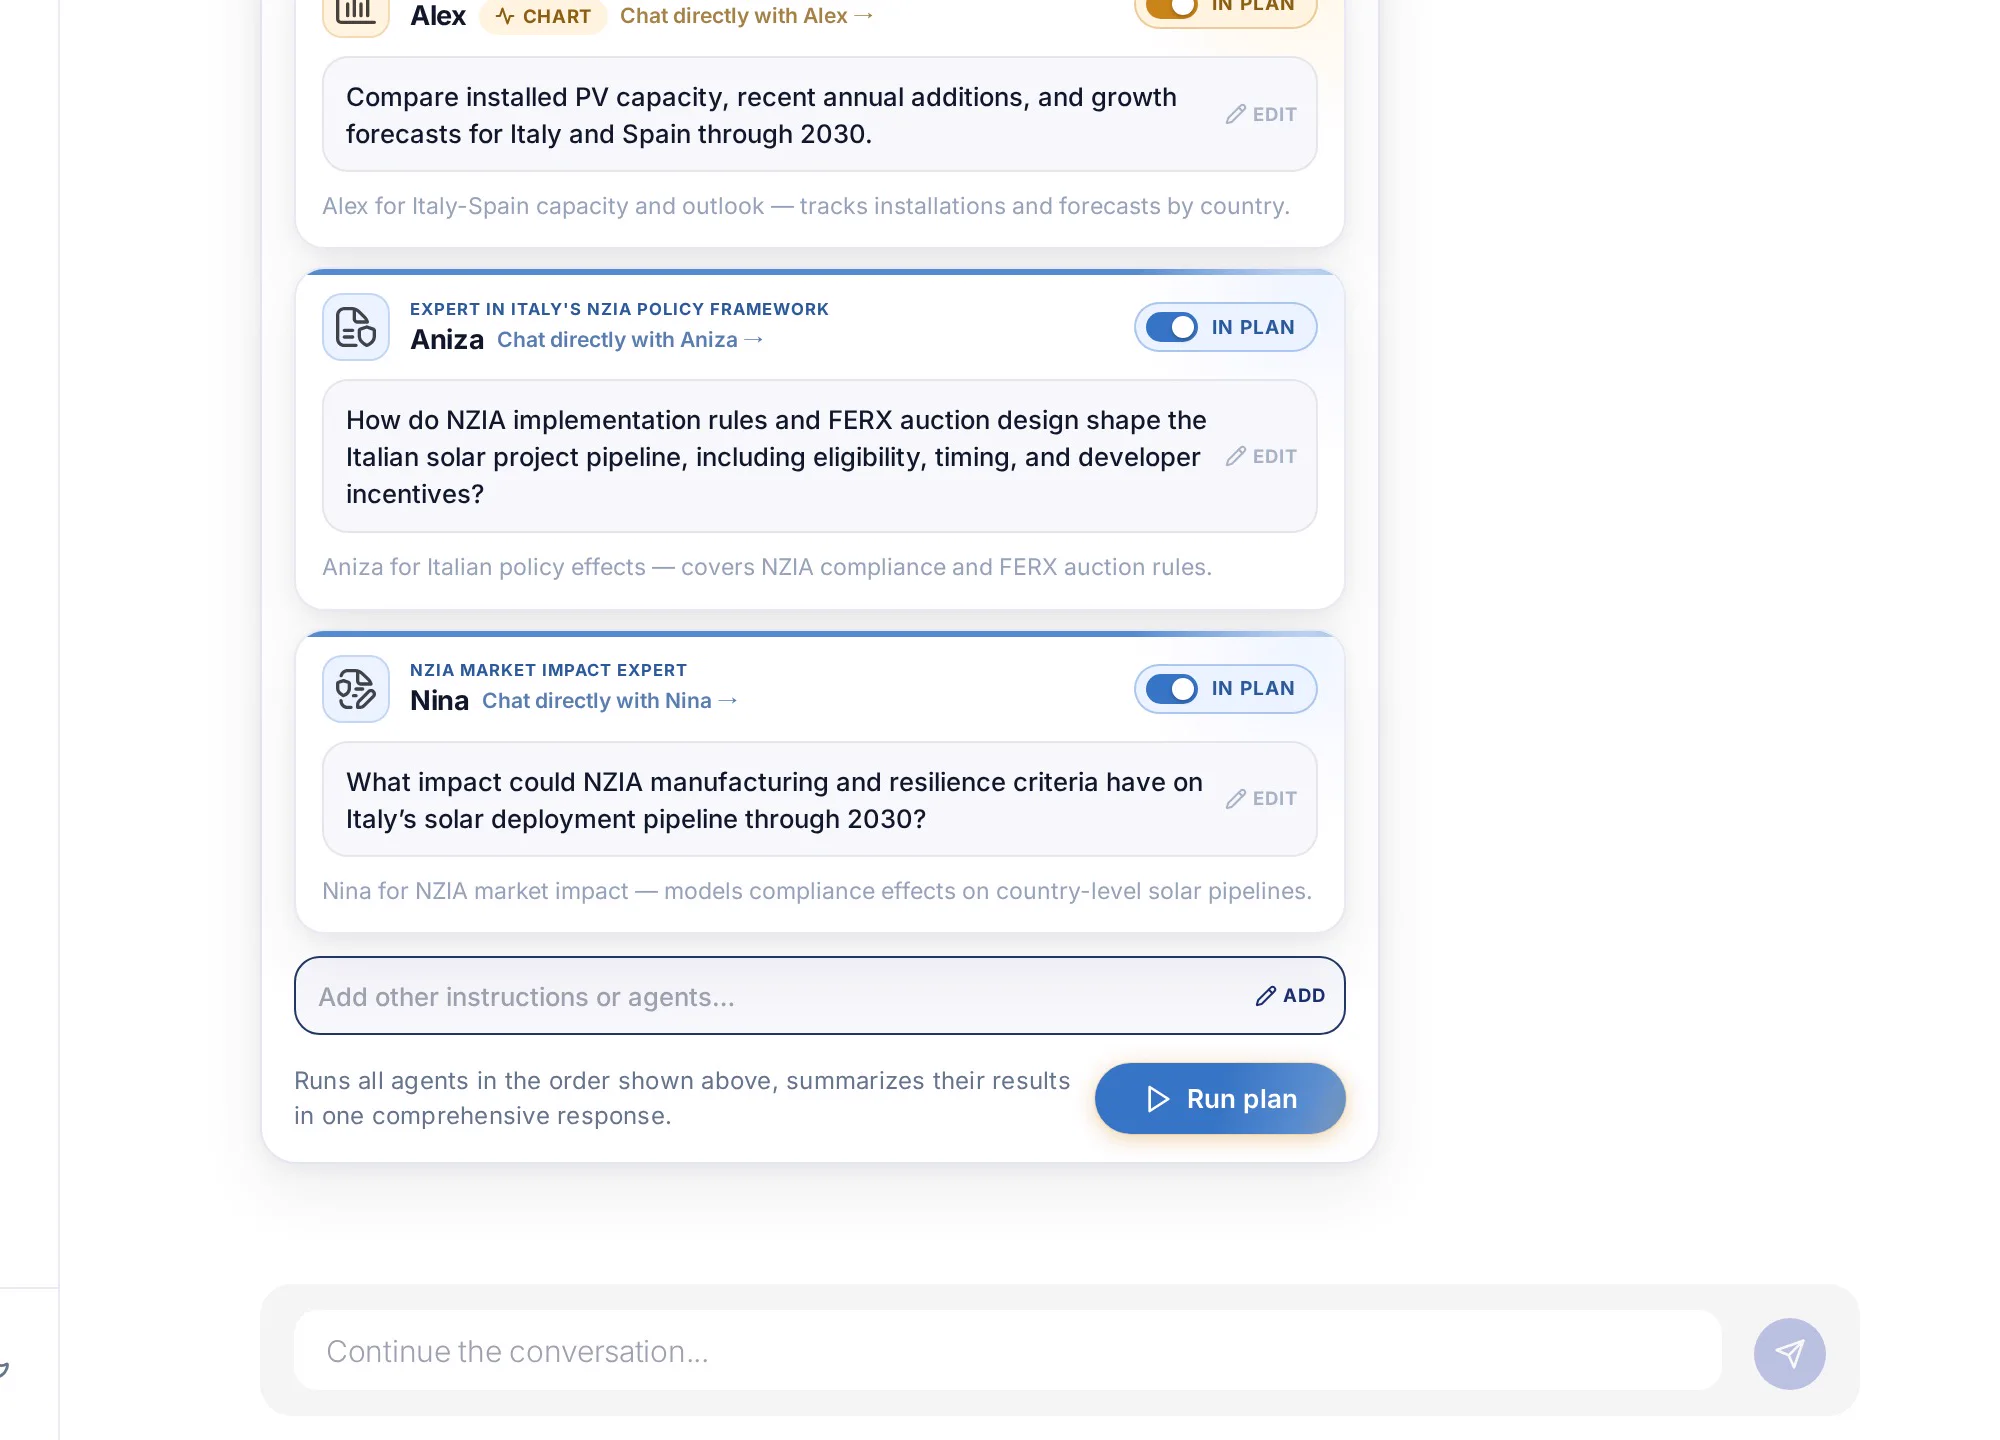This screenshot has width=2000, height=1440.
Task: Click Nina's question about Italy's solar pipeline
Action: click(775, 800)
